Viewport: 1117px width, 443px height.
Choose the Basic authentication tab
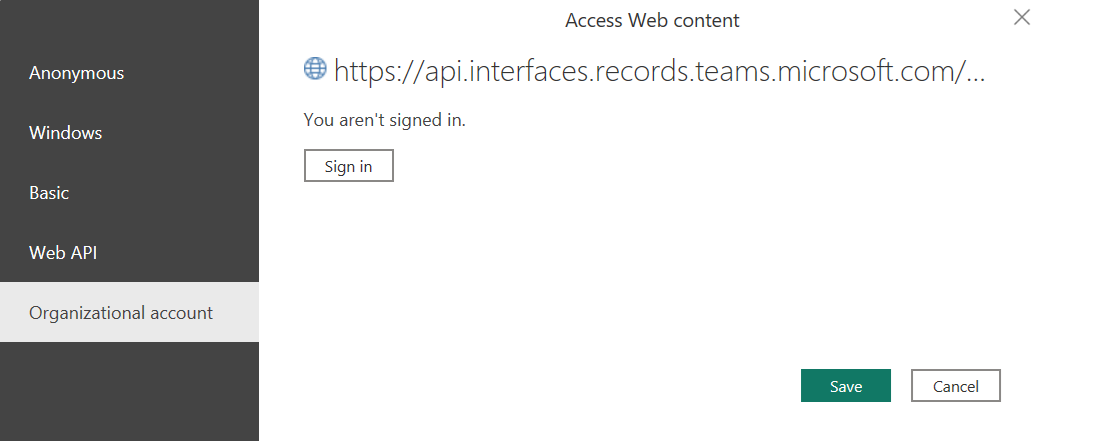[x=49, y=193]
